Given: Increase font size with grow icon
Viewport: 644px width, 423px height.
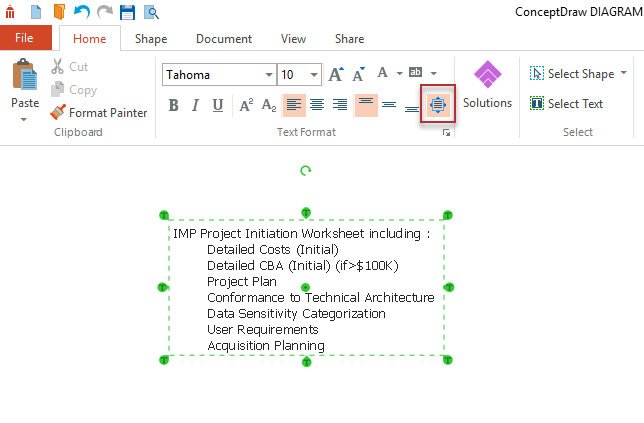Looking at the screenshot, I should point(335,74).
